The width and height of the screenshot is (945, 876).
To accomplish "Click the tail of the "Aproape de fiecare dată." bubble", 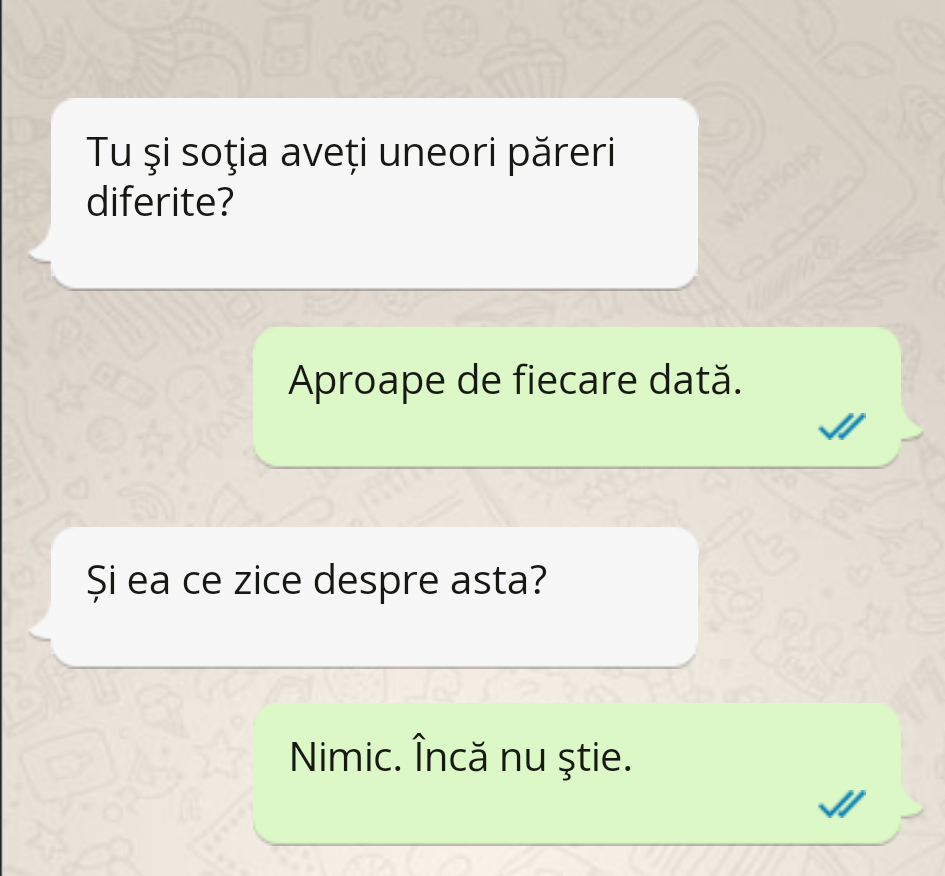I will click(x=911, y=429).
